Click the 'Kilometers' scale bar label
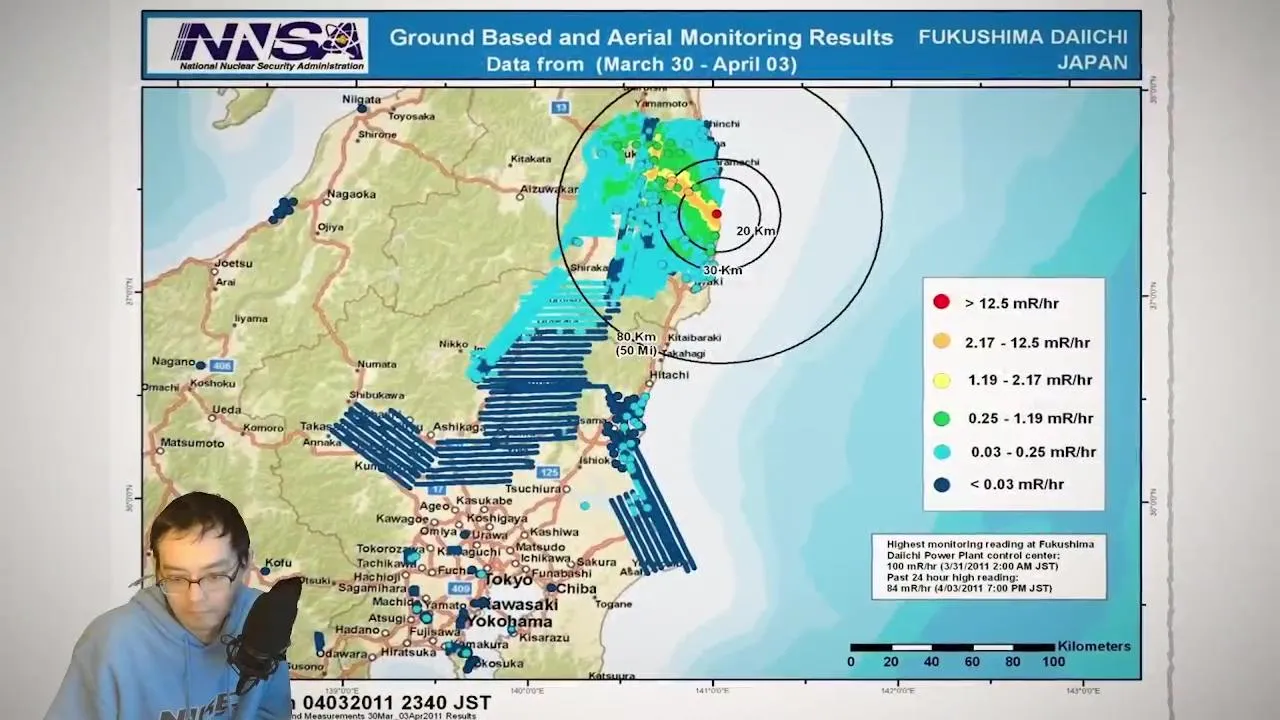1280x720 pixels. tap(1094, 646)
